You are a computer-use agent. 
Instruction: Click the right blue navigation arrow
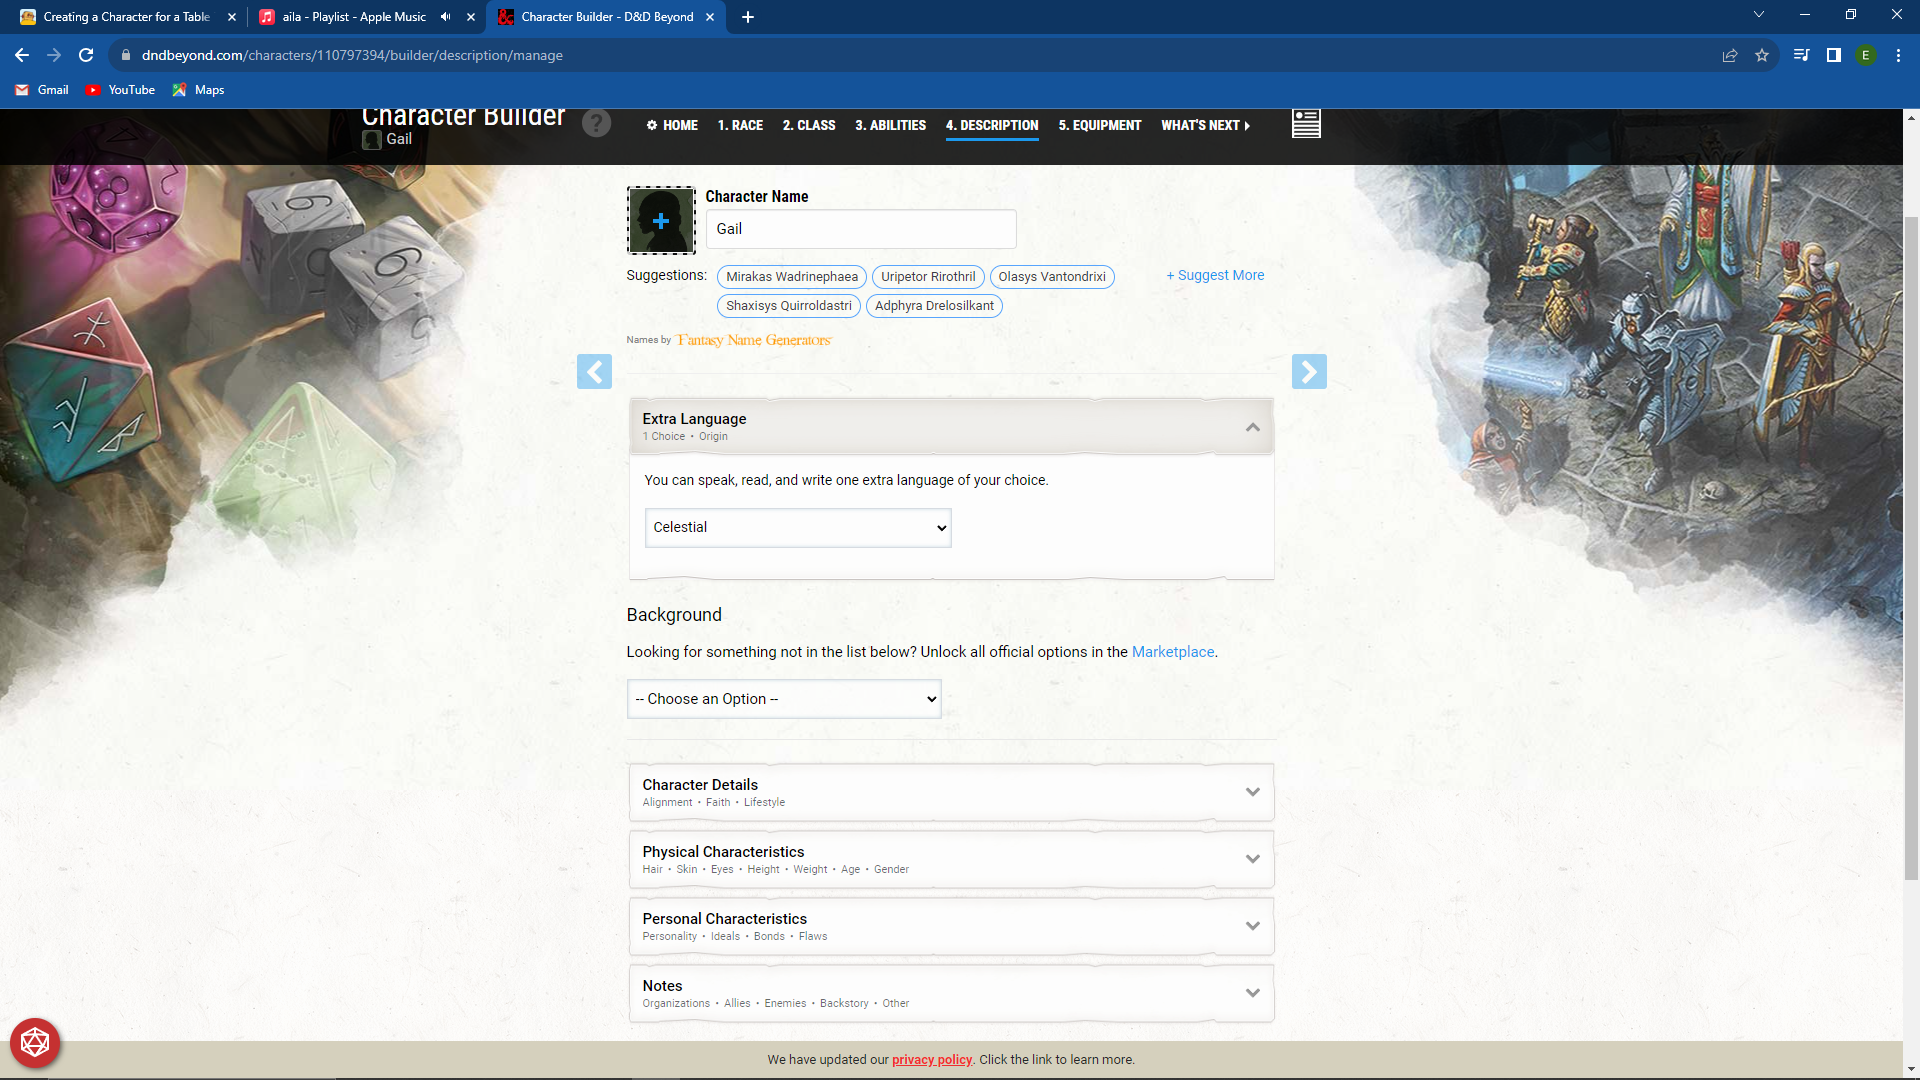coord(1310,371)
